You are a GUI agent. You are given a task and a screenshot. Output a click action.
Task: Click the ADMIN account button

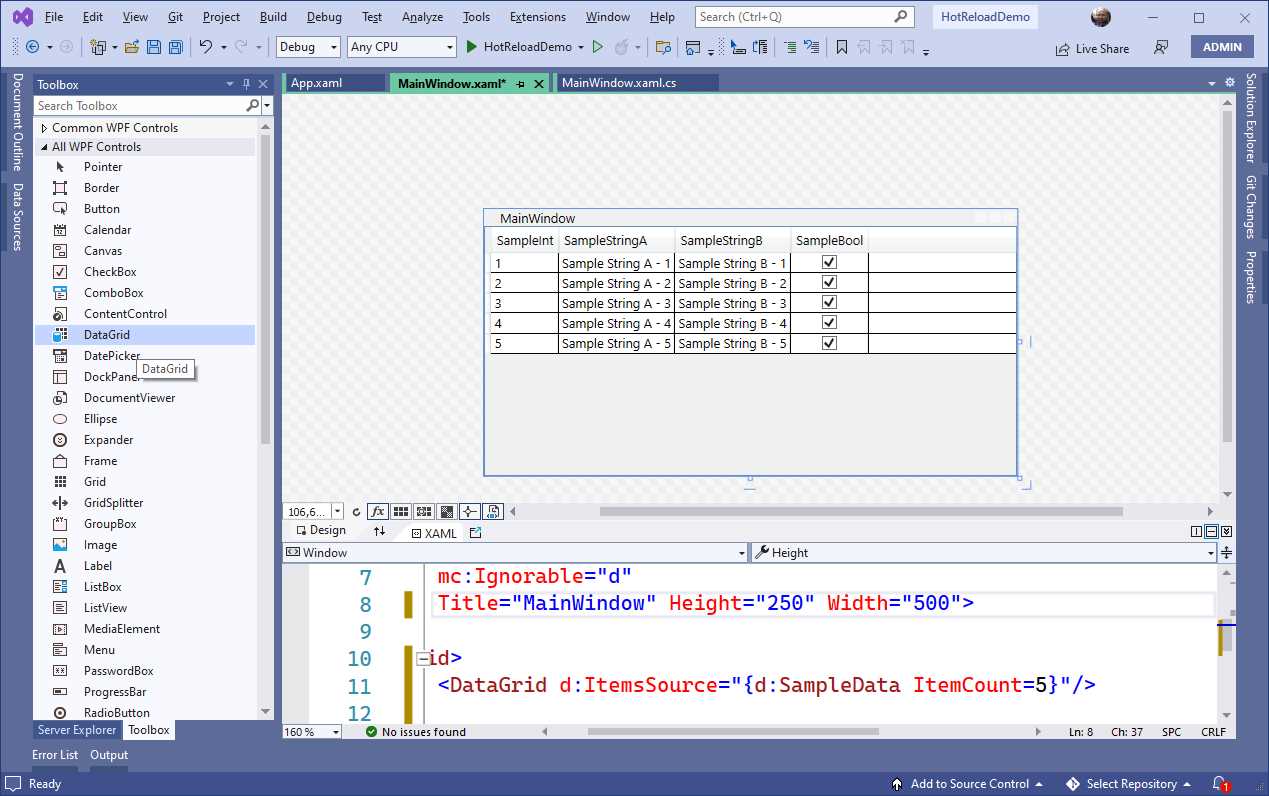pyautogui.click(x=1221, y=46)
